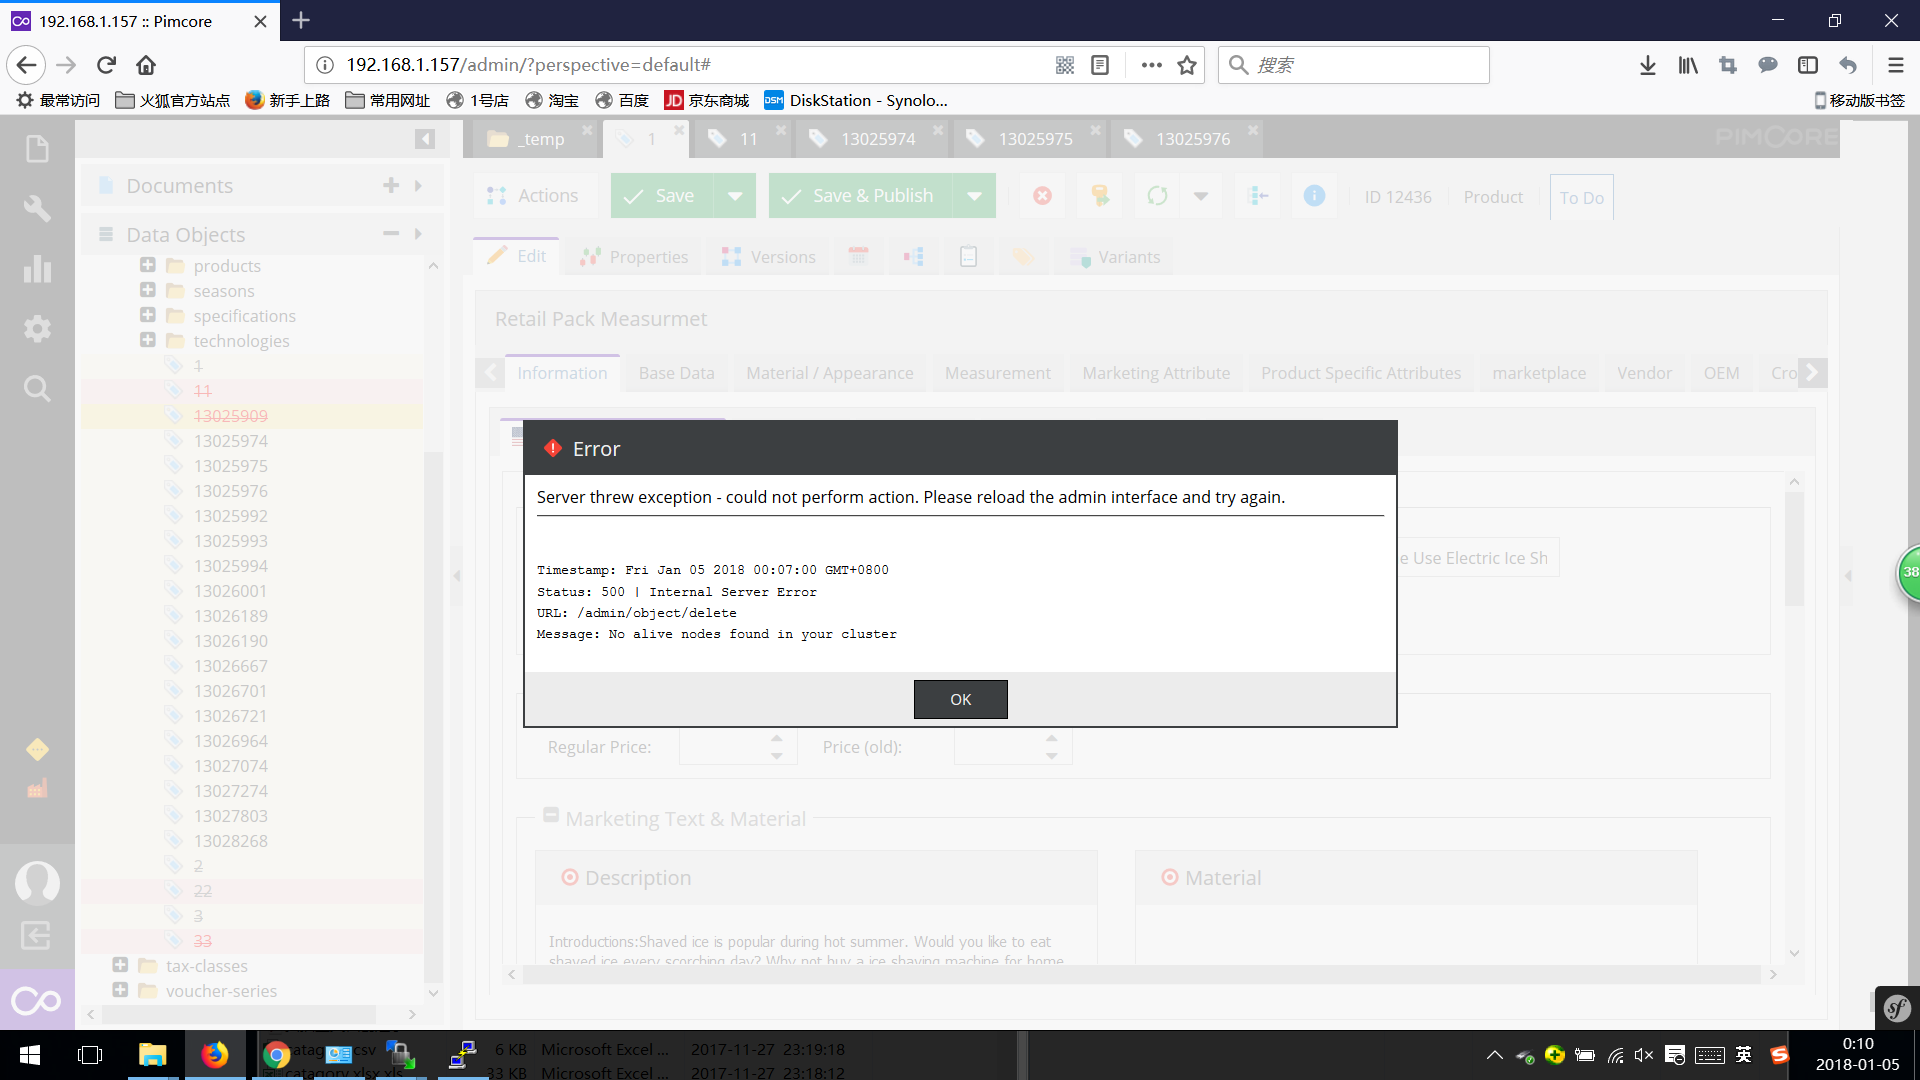Open the magnifier search sidebar icon
This screenshot has width=1920, height=1080.
pos(37,388)
